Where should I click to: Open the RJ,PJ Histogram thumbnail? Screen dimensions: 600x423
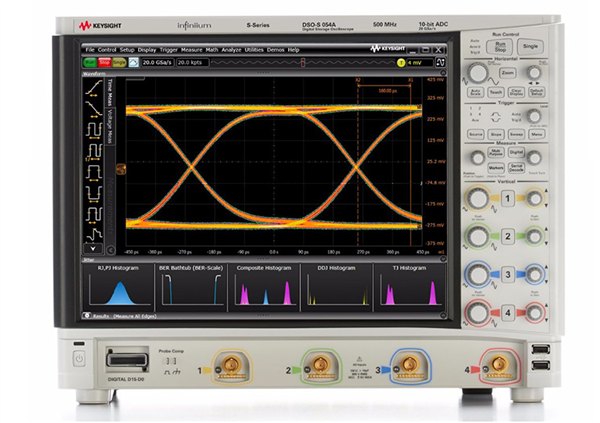(118, 287)
